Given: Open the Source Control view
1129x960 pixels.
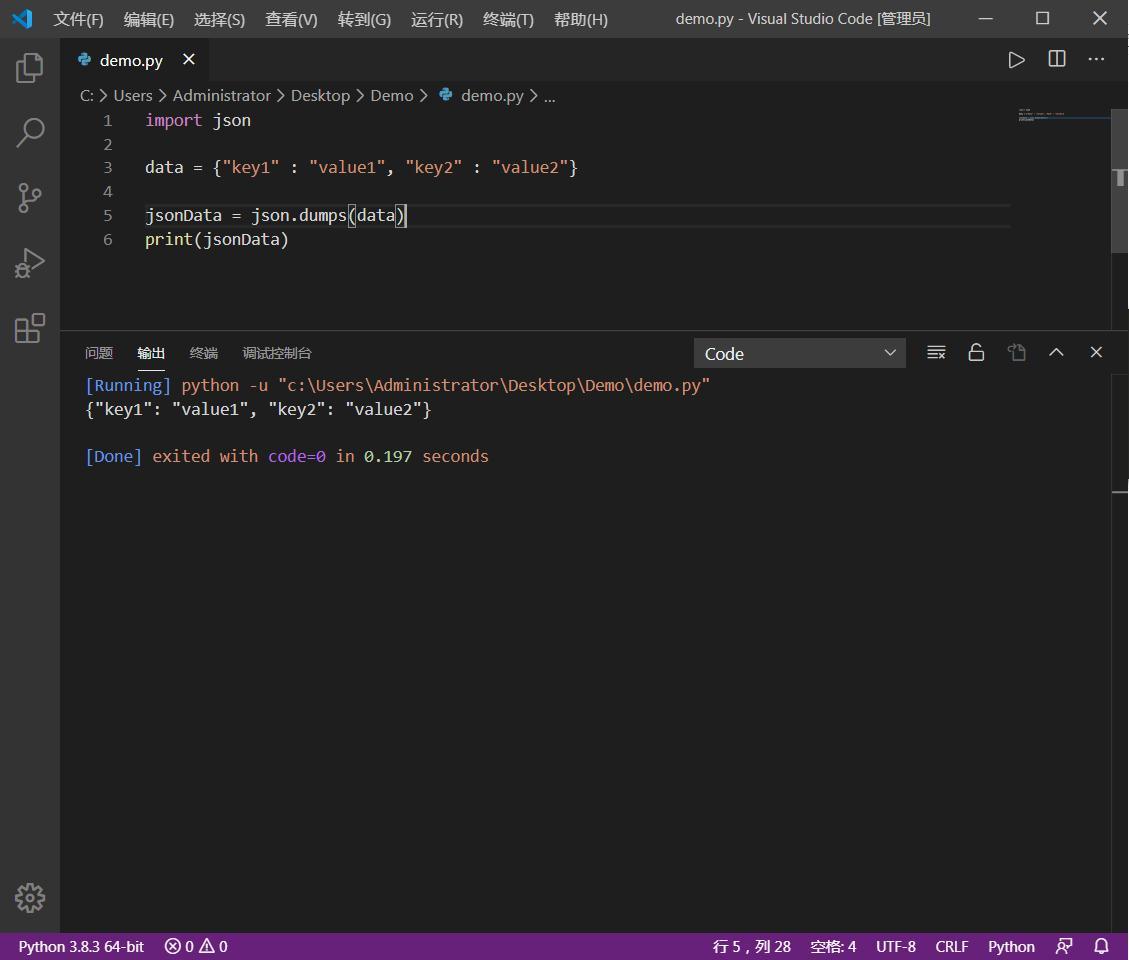Looking at the screenshot, I should [x=29, y=198].
